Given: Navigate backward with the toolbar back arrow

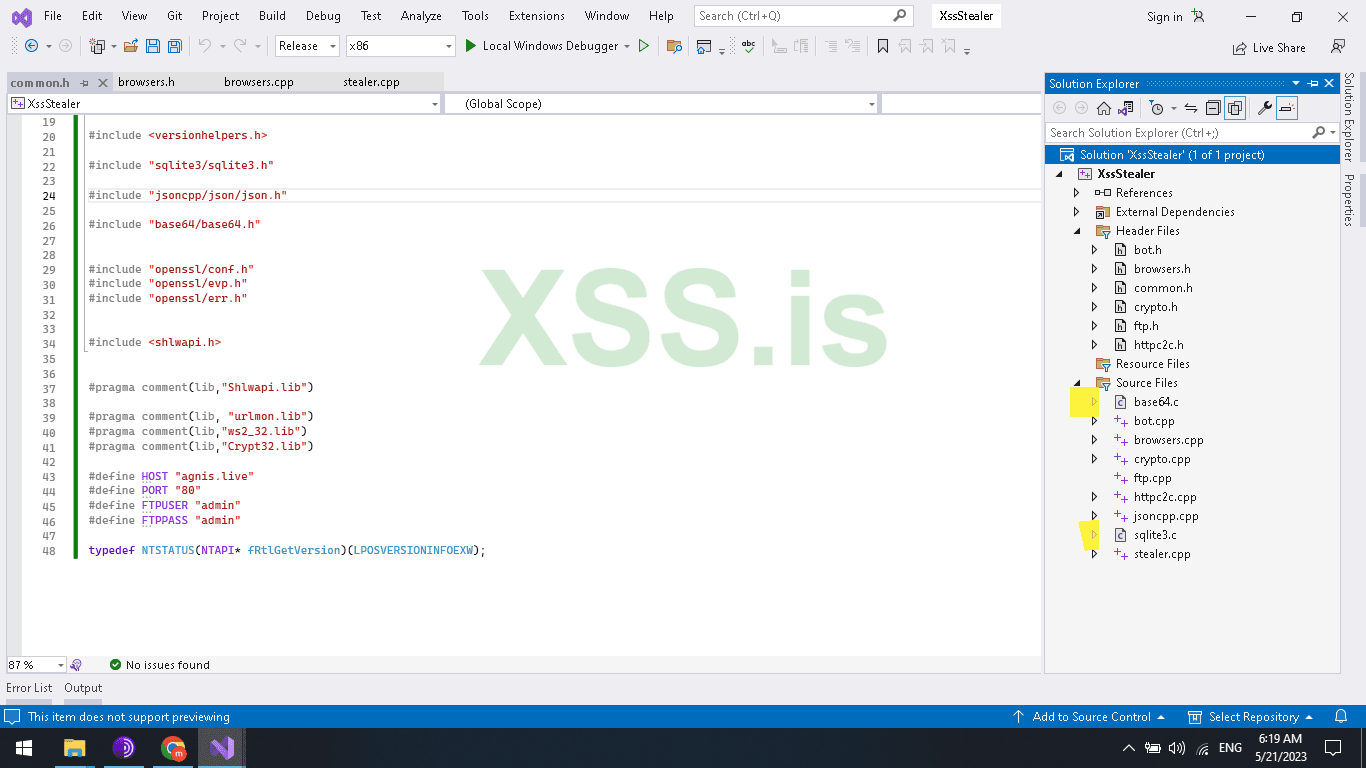Looking at the screenshot, I should coord(31,46).
